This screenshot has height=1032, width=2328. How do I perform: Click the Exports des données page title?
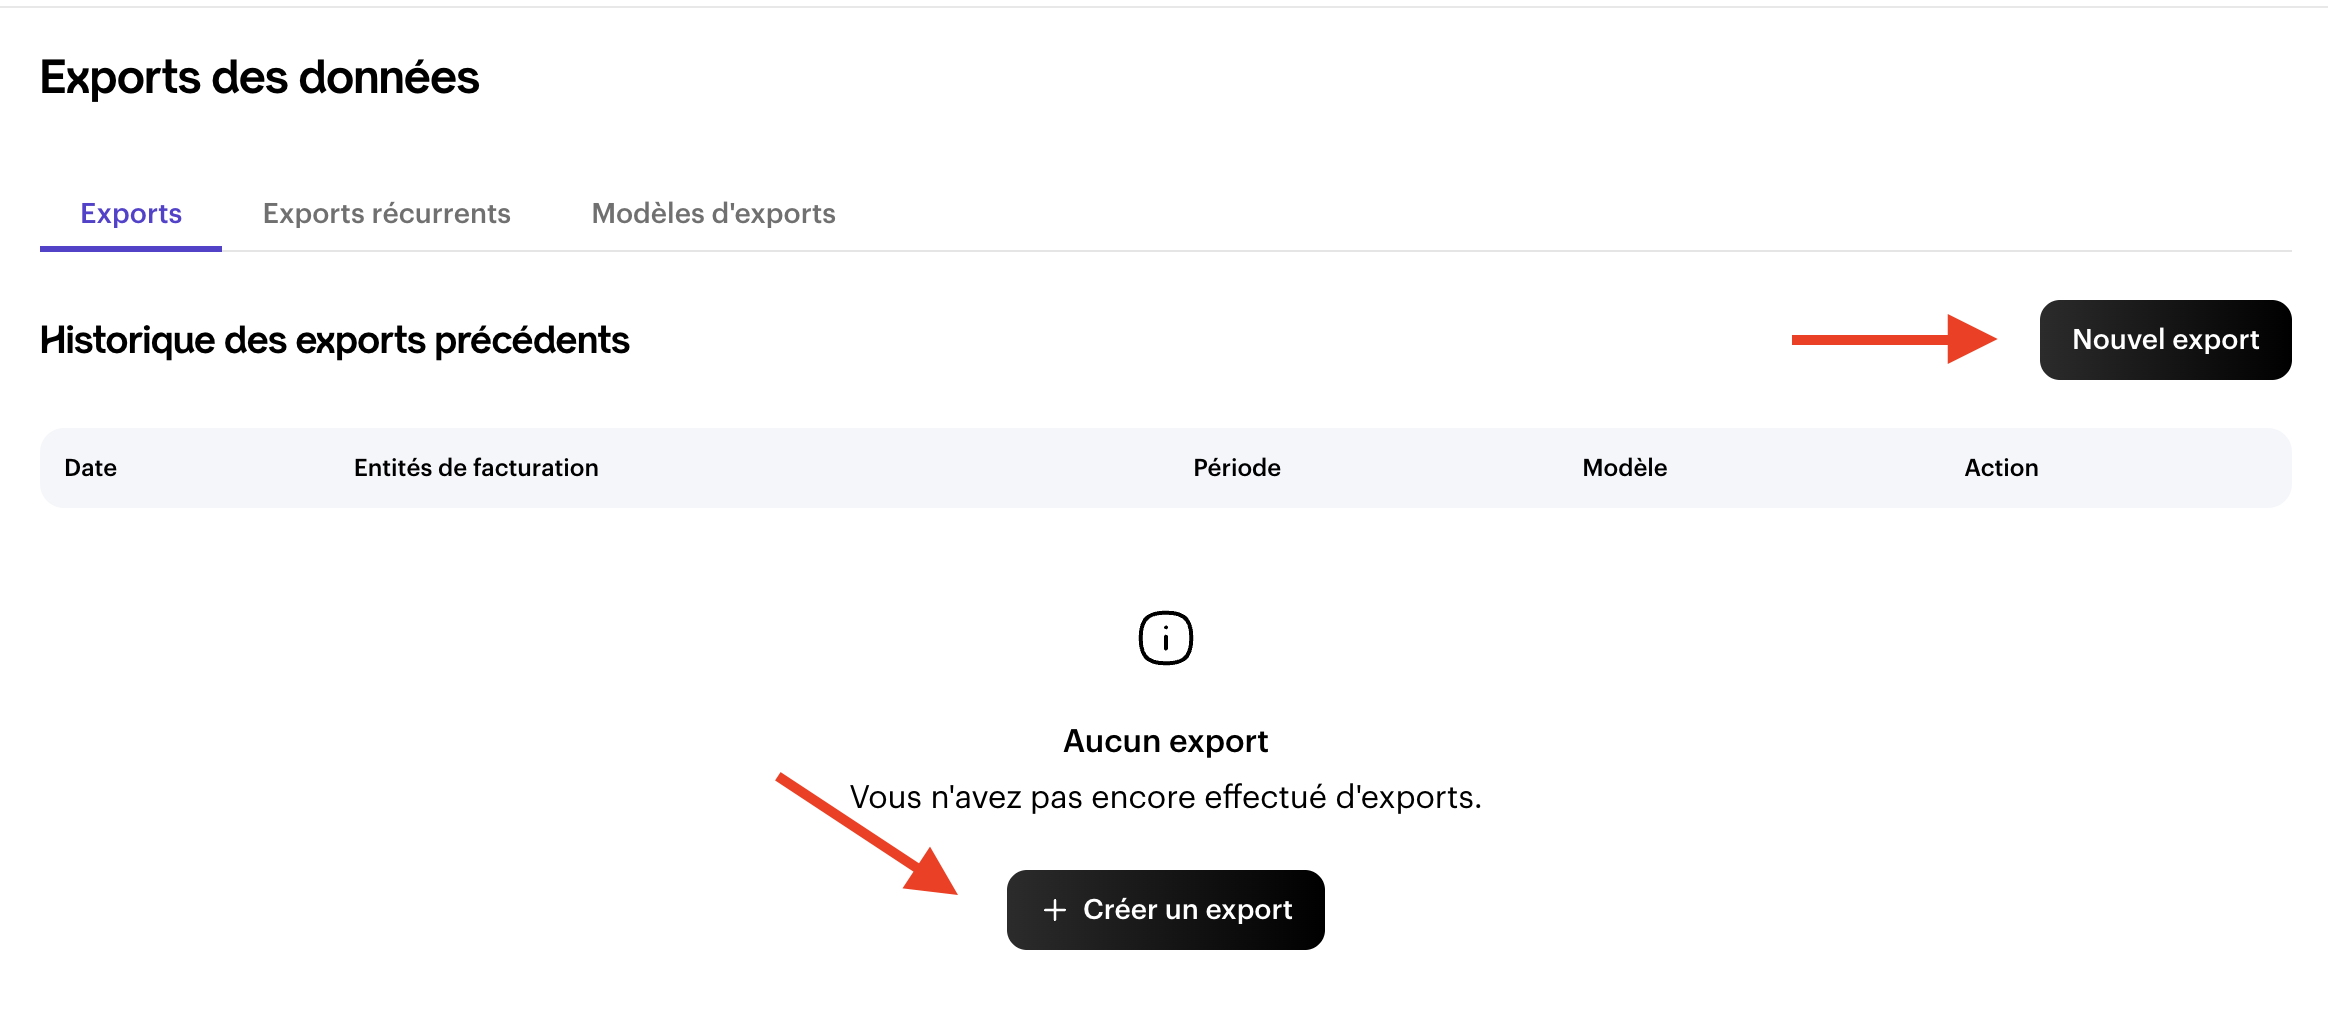pyautogui.click(x=259, y=78)
